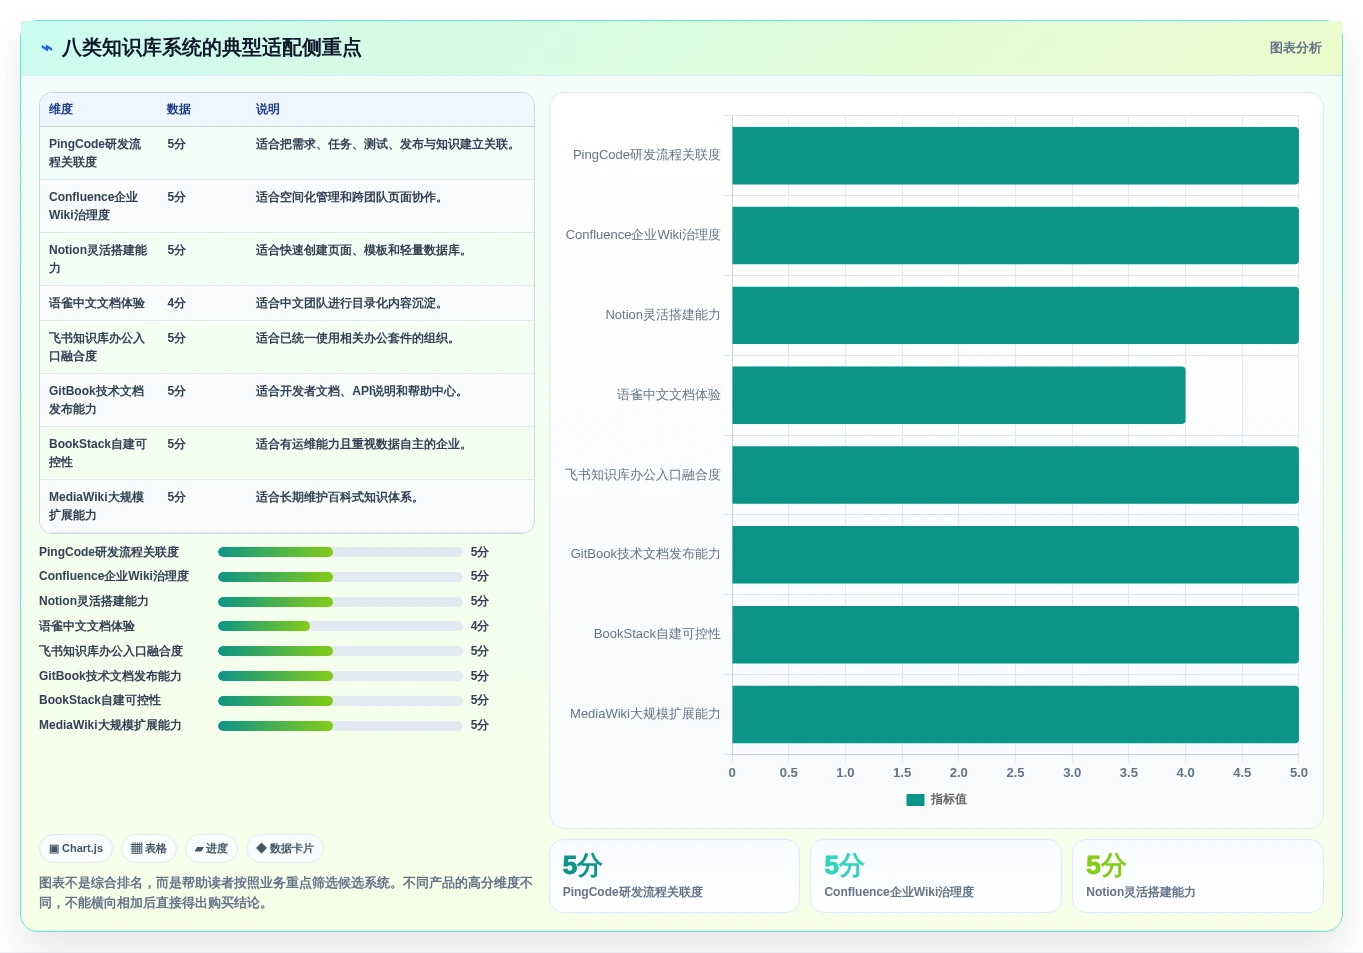The image size is (1363, 953).
Task: Click table cell MediaWiki大规模扩展能力
Action: tap(98, 506)
